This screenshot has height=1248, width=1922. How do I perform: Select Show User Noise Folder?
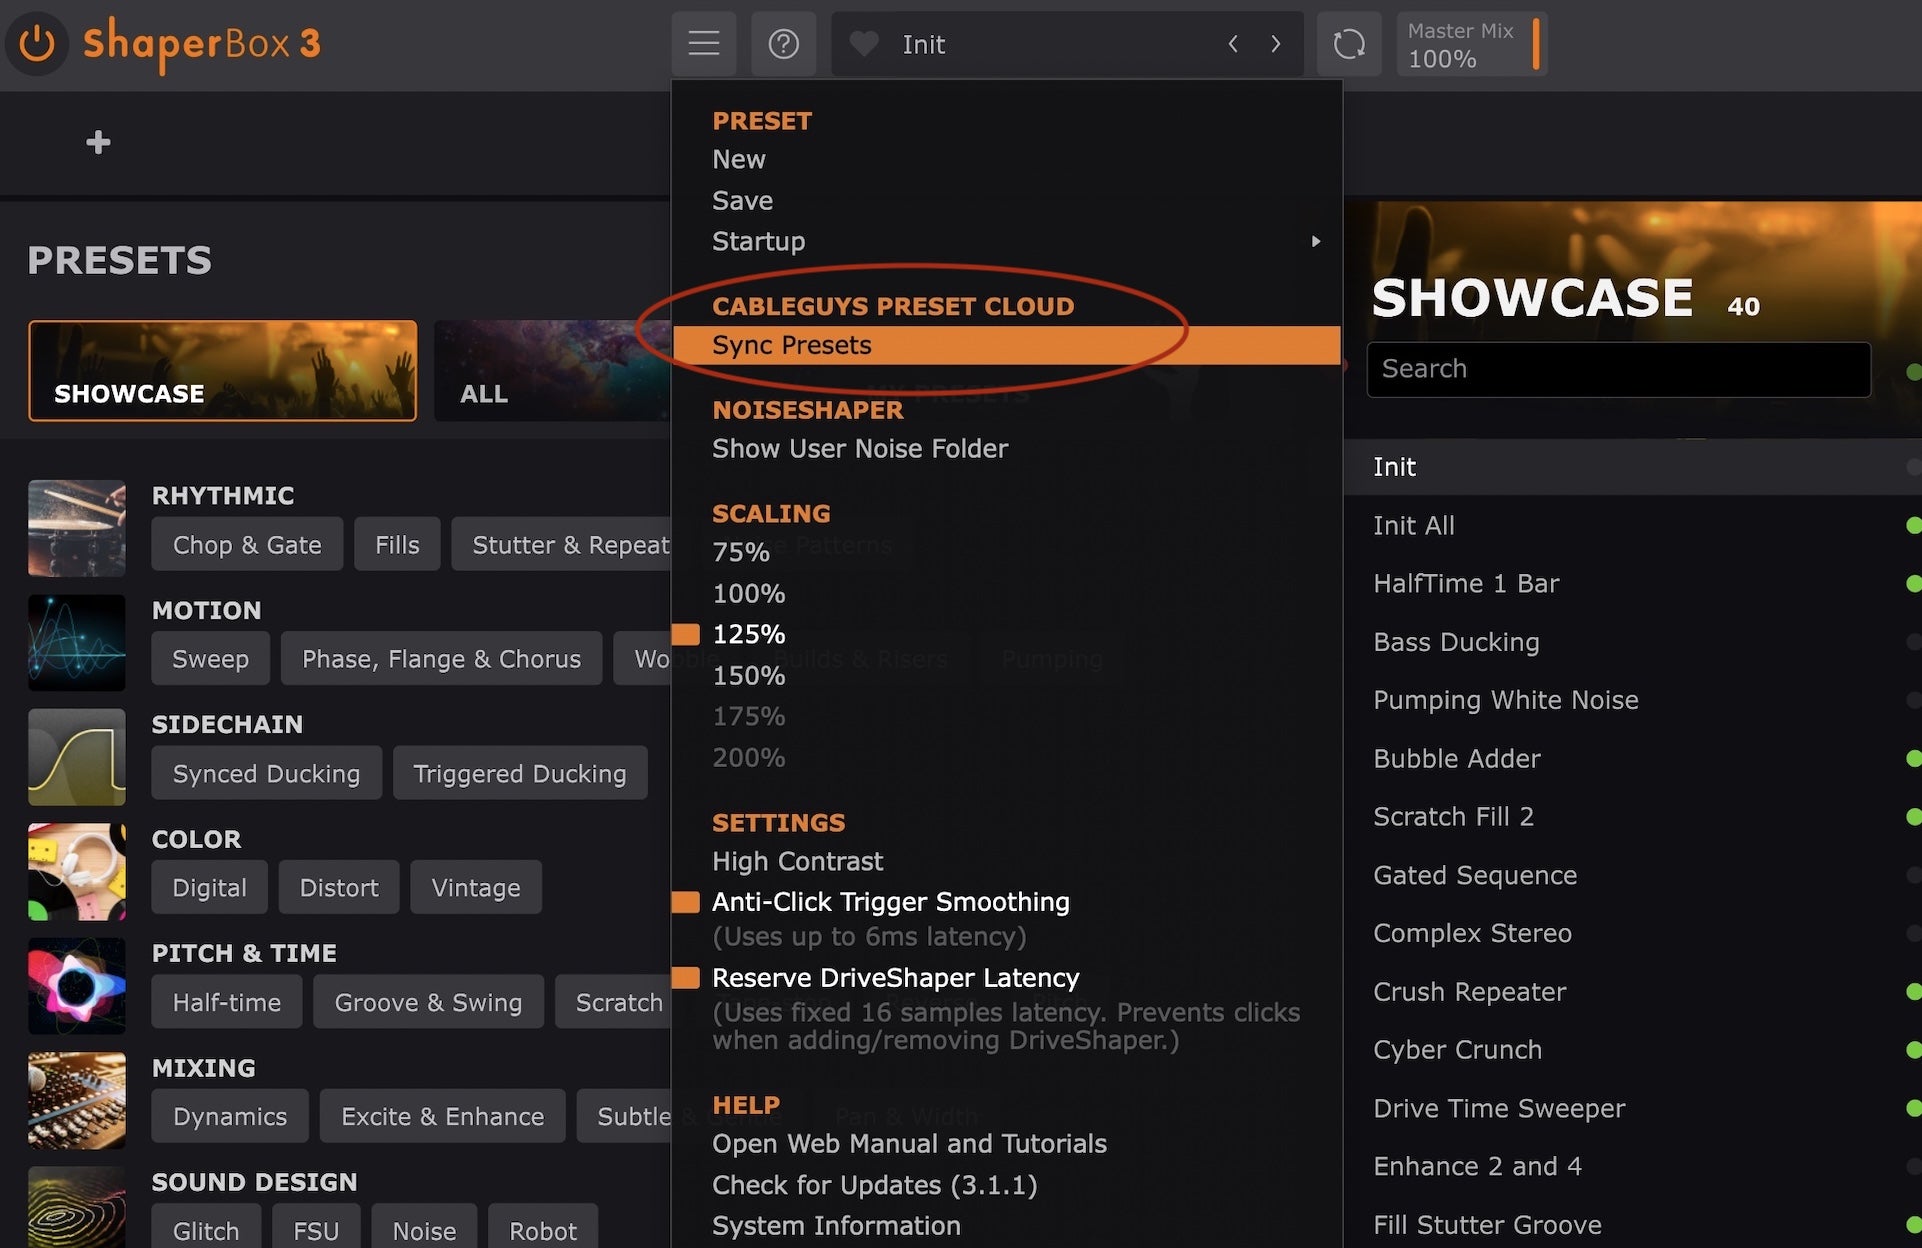[x=860, y=448]
